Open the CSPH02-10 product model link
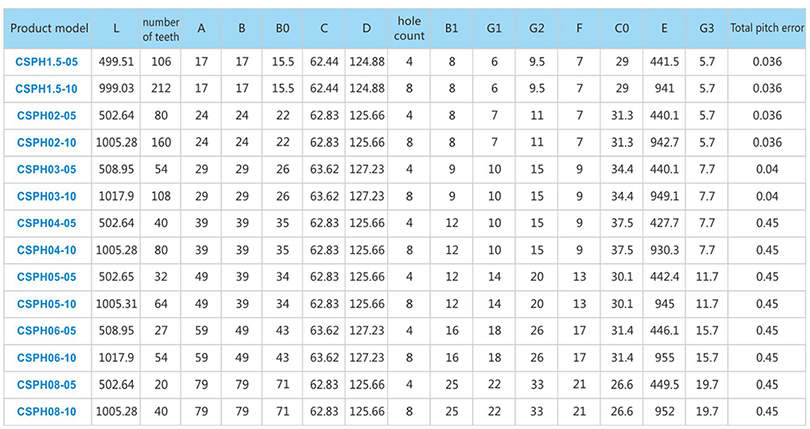Image resolution: width=810 pixels, height=429 pixels. (x=46, y=143)
